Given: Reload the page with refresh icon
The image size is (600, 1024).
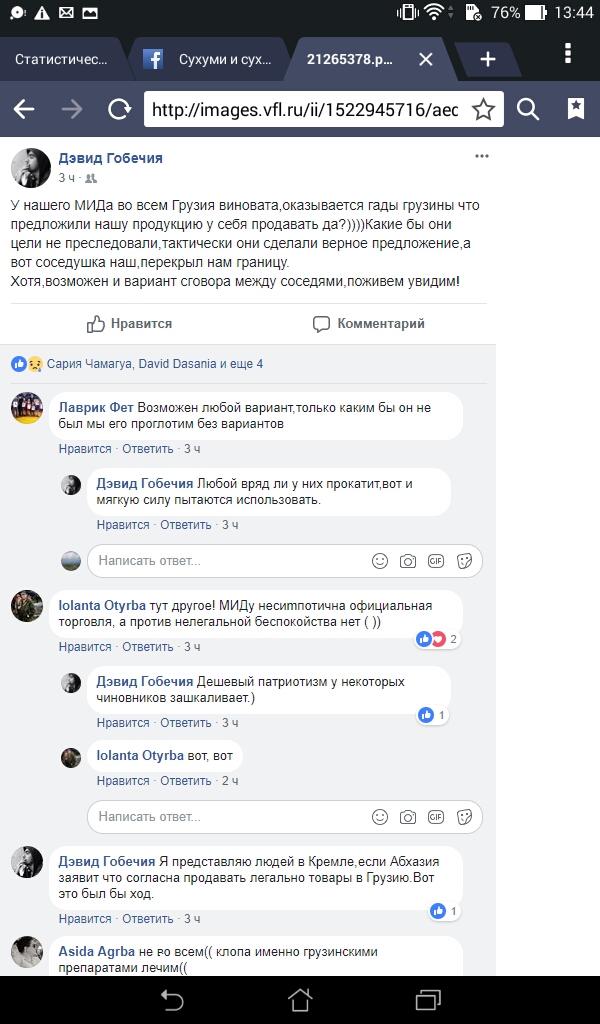Looking at the screenshot, I should click(119, 110).
